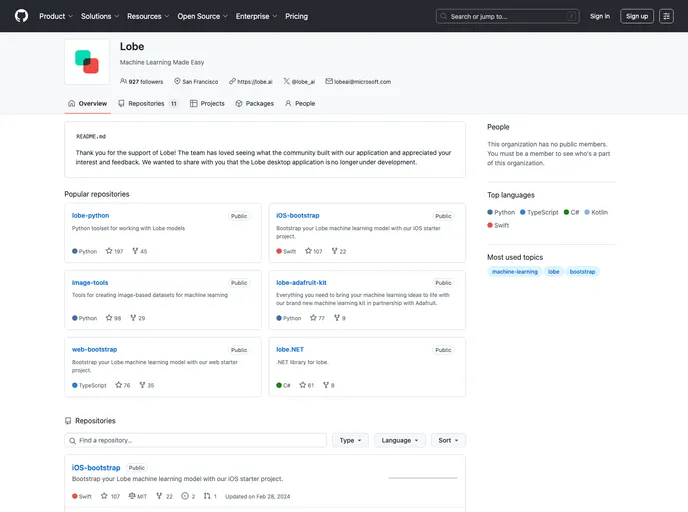
Task: Click the star icon on lobe-adafruit-kit card
Action: tap(313, 318)
